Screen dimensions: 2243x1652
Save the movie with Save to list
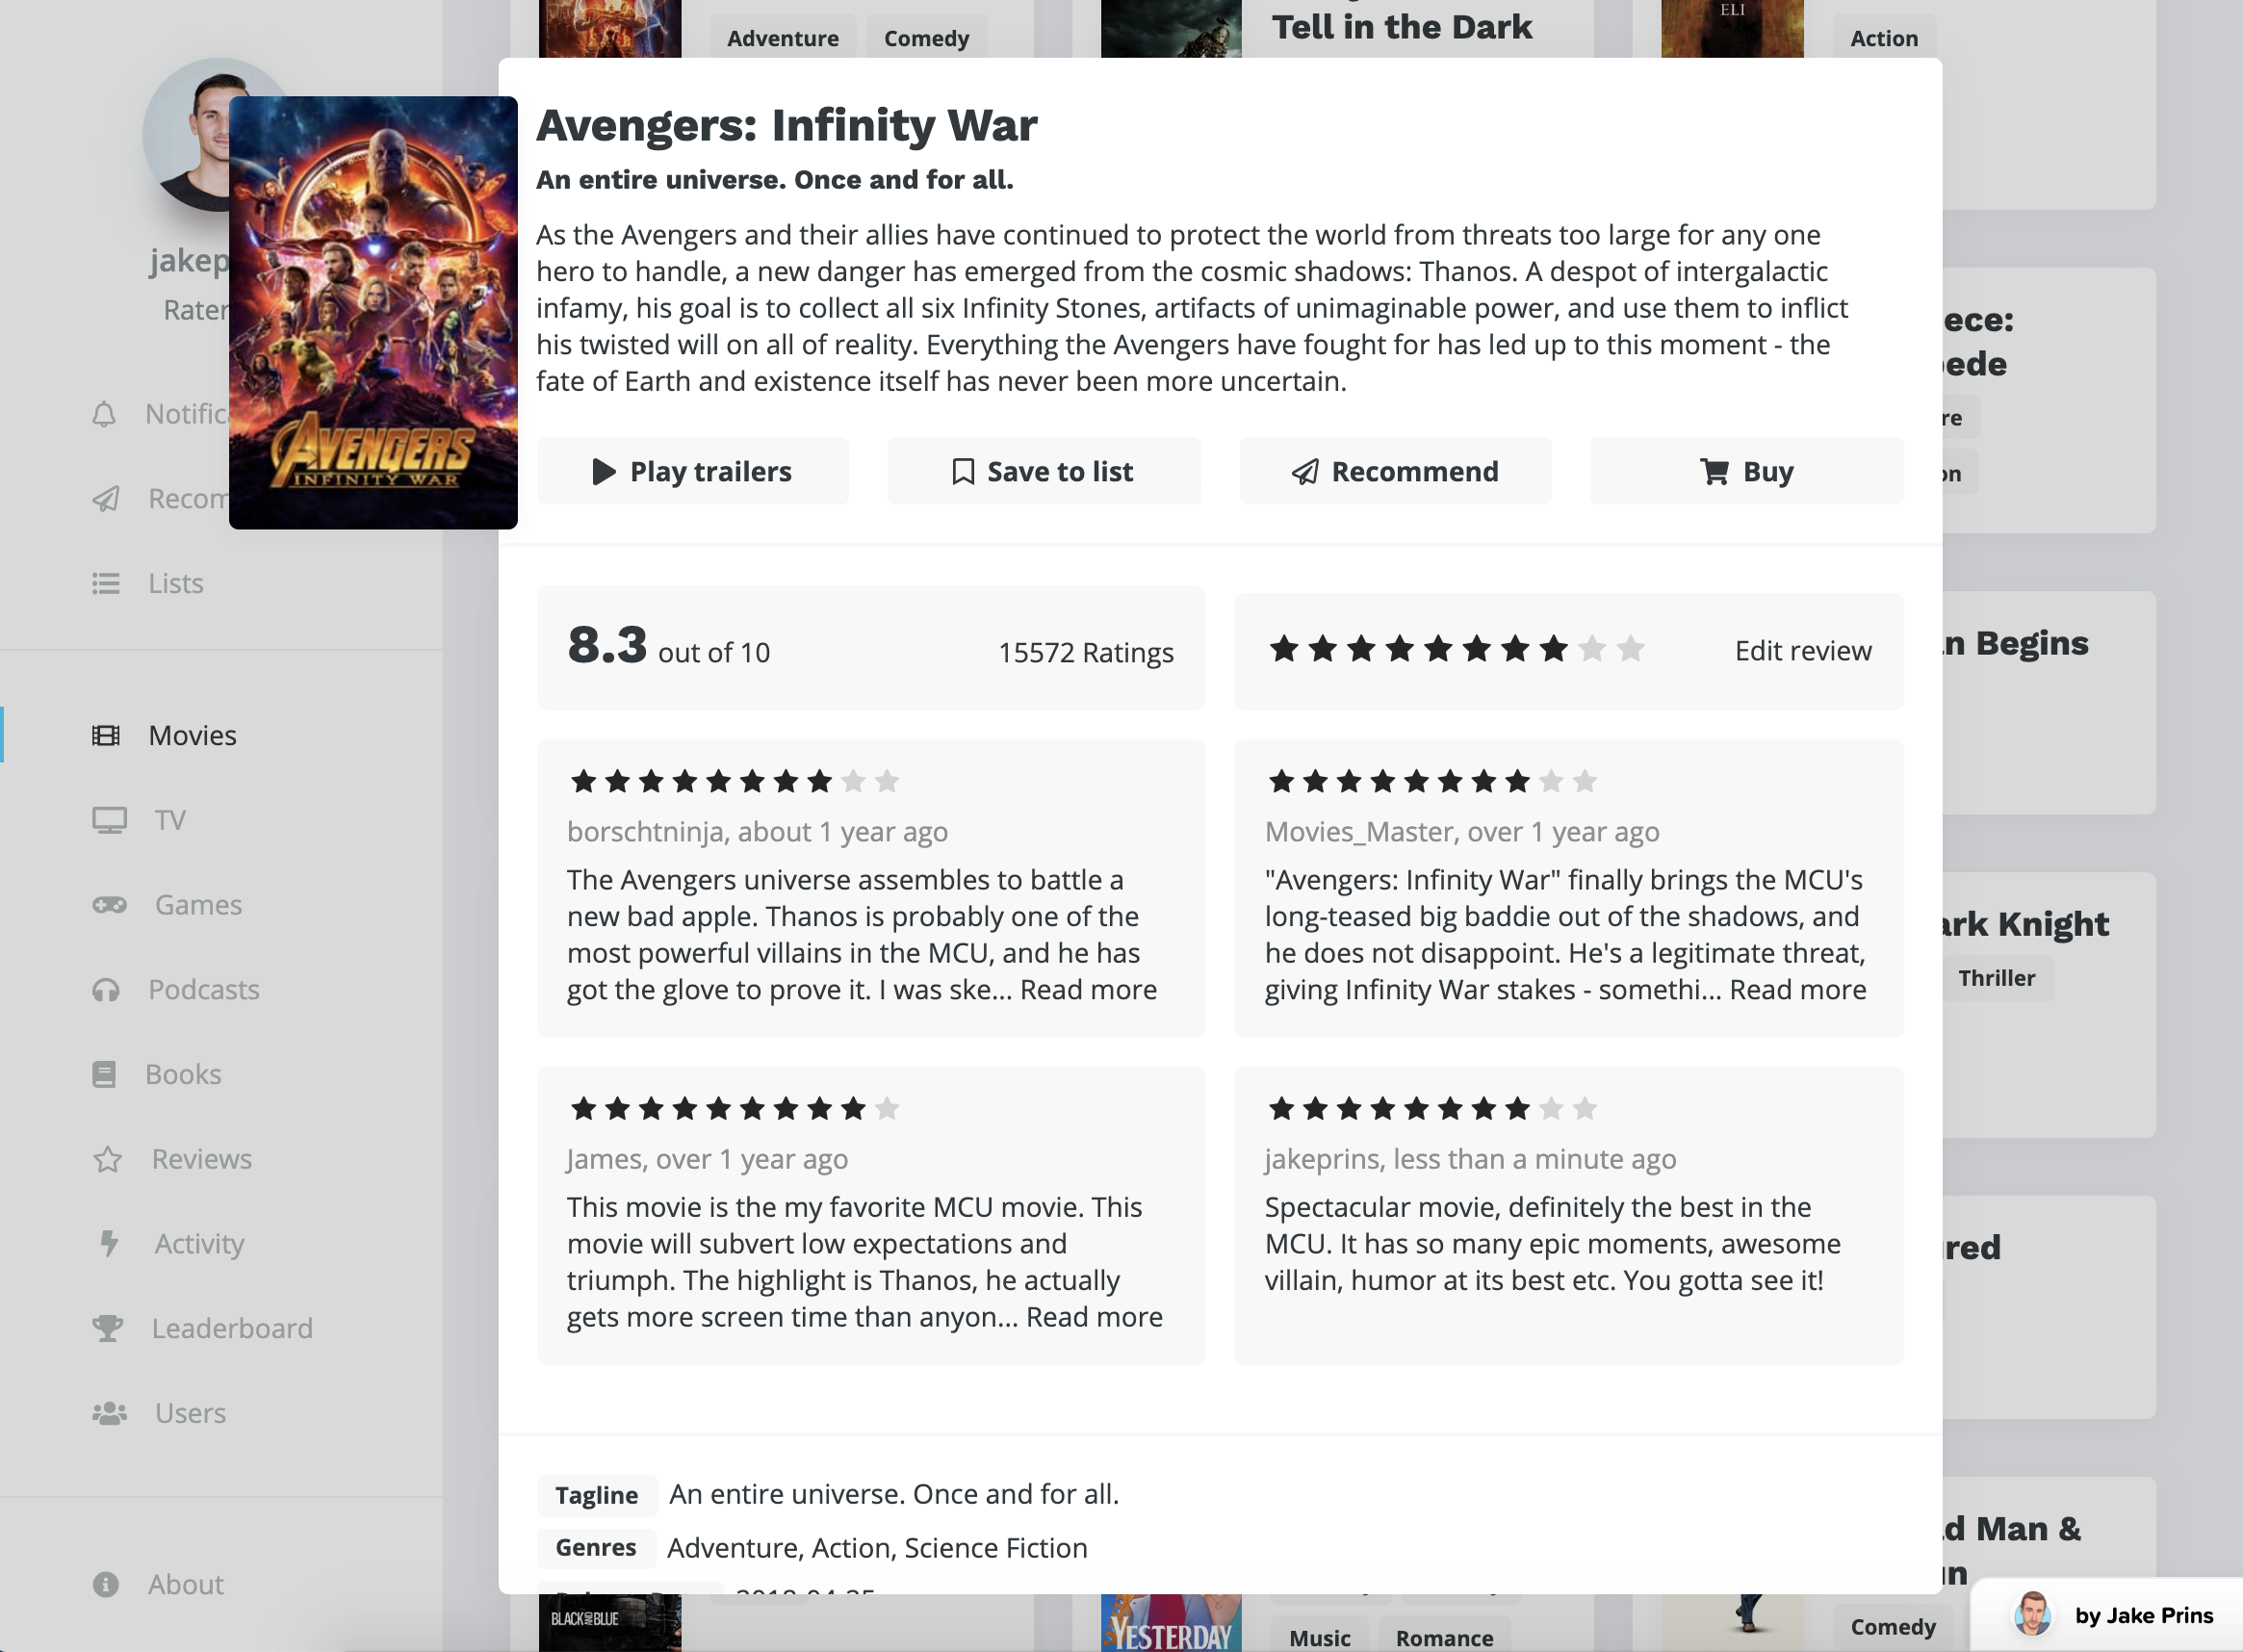[x=1043, y=471]
